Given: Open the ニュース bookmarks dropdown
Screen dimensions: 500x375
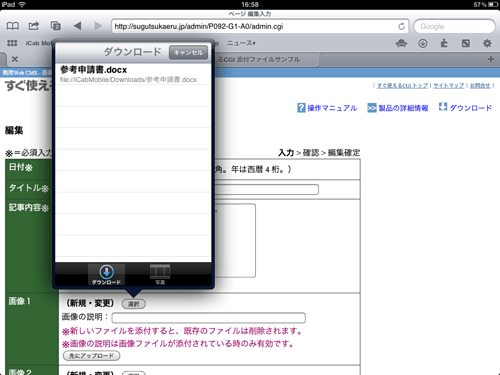Looking at the screenshot, I should [241, 43].
